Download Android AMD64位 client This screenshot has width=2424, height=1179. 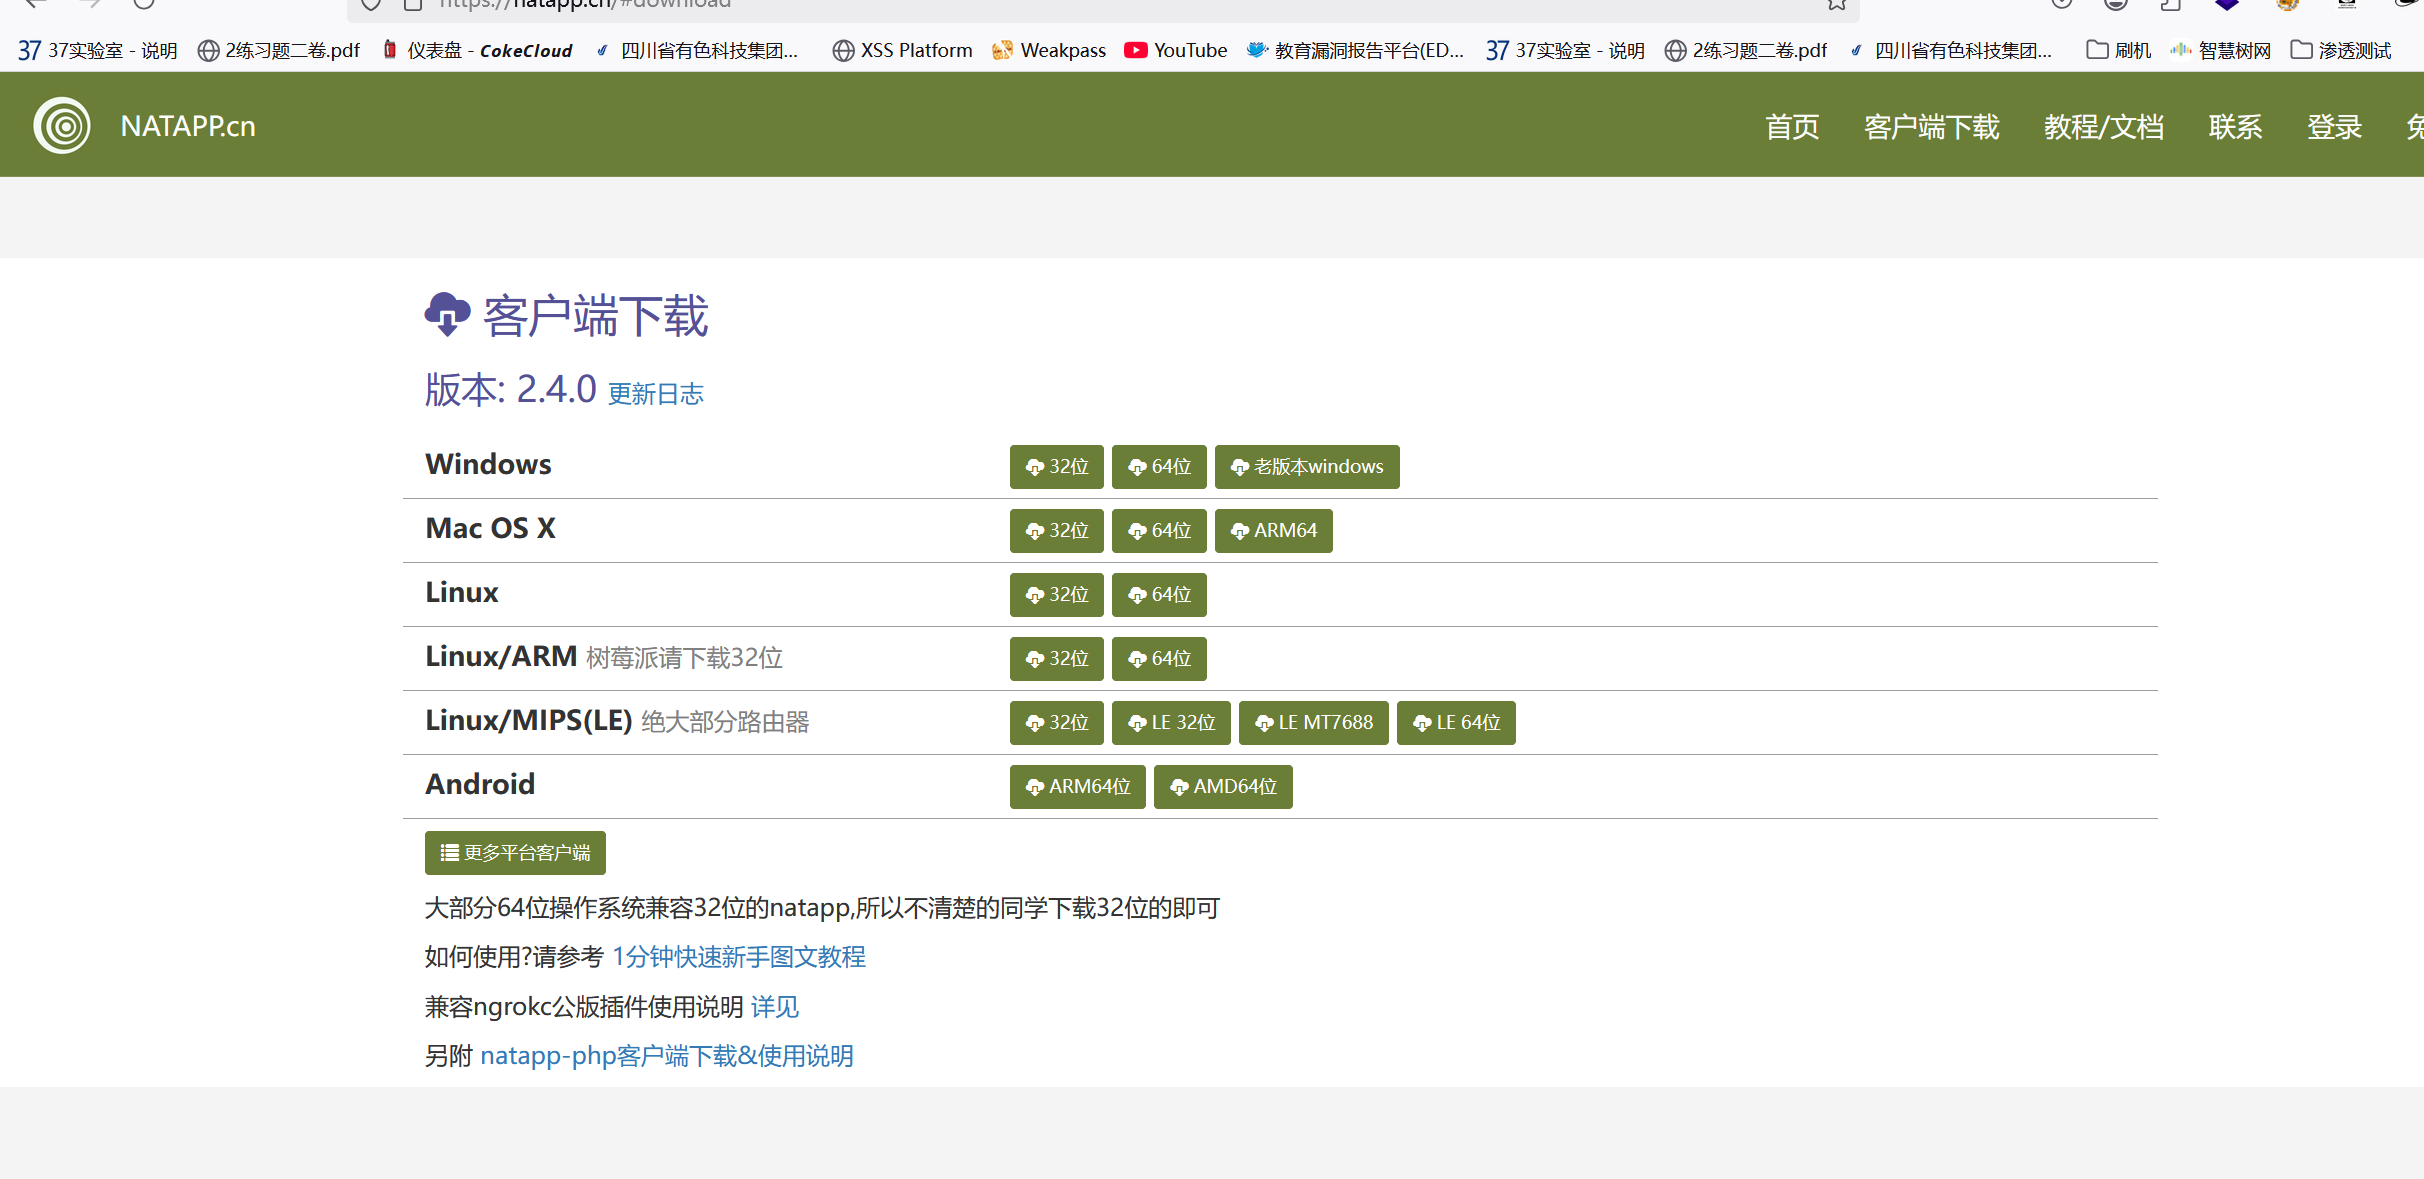[x=1222, y=787]
